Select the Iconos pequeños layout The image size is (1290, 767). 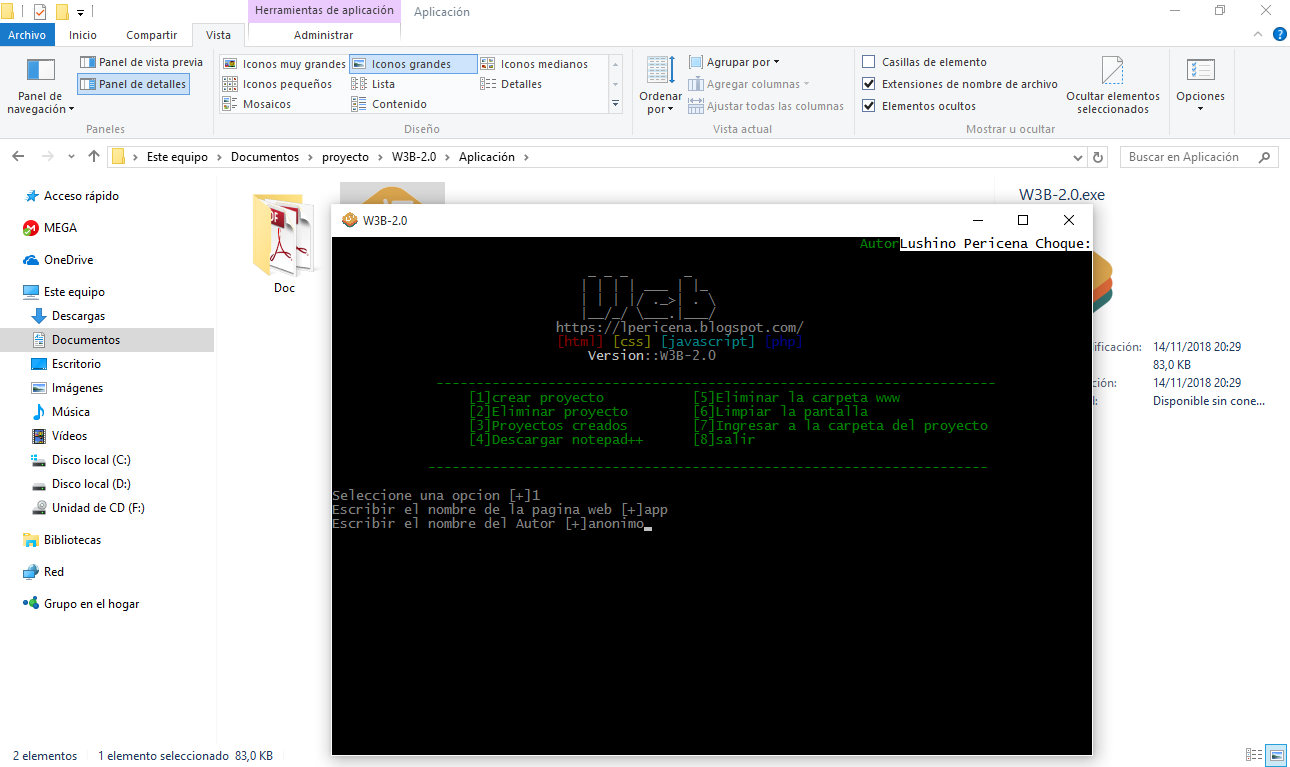pyautogui.click(x=278, y=84)
